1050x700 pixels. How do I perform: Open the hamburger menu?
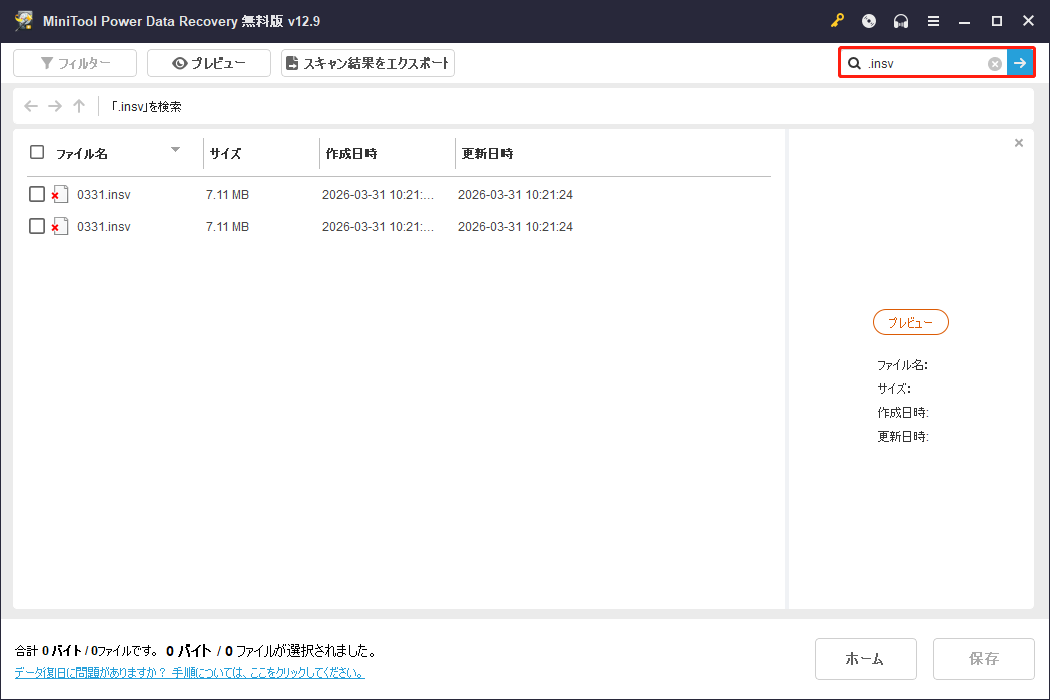point(933,21)
